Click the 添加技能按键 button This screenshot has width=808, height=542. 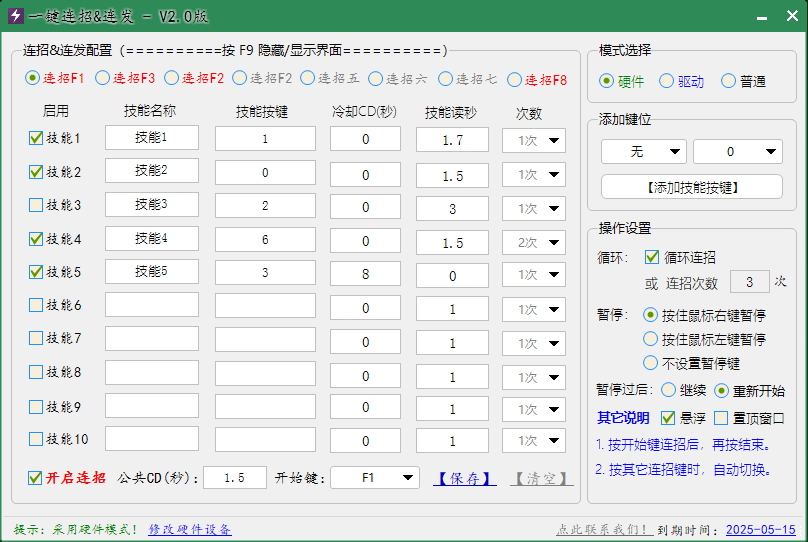[x=691, y=187]
